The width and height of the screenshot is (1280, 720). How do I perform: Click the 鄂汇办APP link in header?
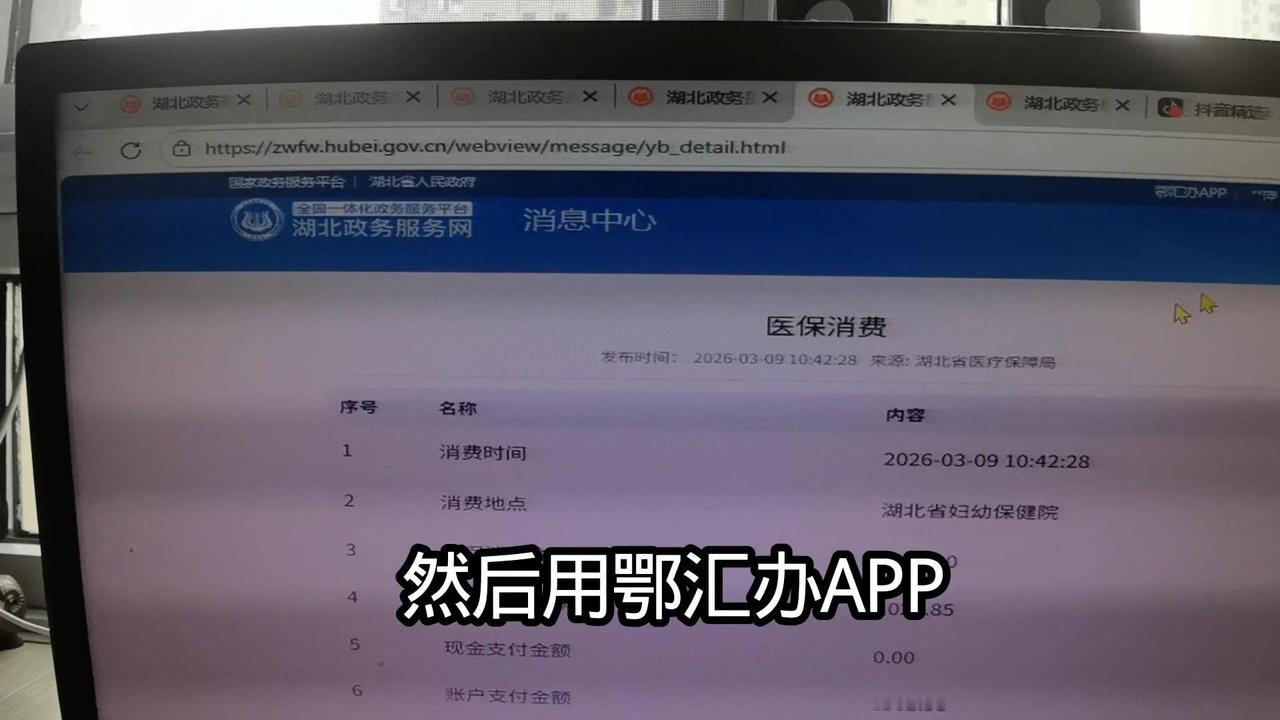tap(1189, 192)
